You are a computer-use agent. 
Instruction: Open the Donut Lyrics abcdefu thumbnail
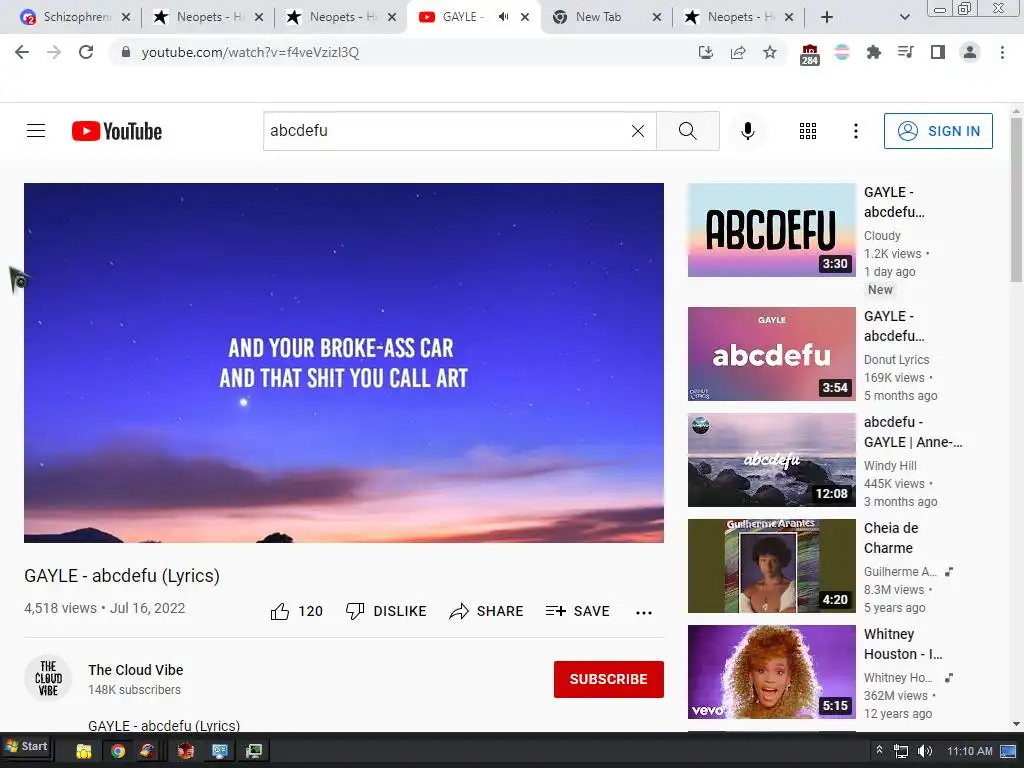pyautogui.click(x=771, y=354)
